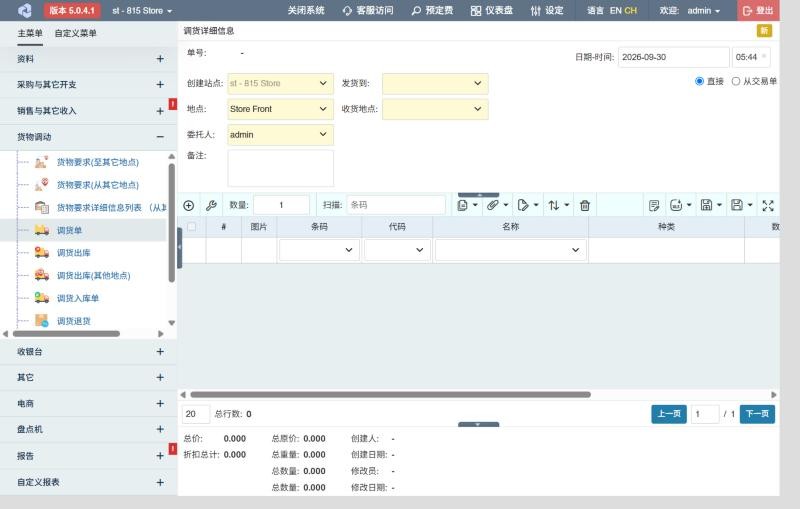Image resolution: width=800 pixels, height=509 pixels.
Task: Switch to the 自定义菜单 tab
Action: pos(76,33)
